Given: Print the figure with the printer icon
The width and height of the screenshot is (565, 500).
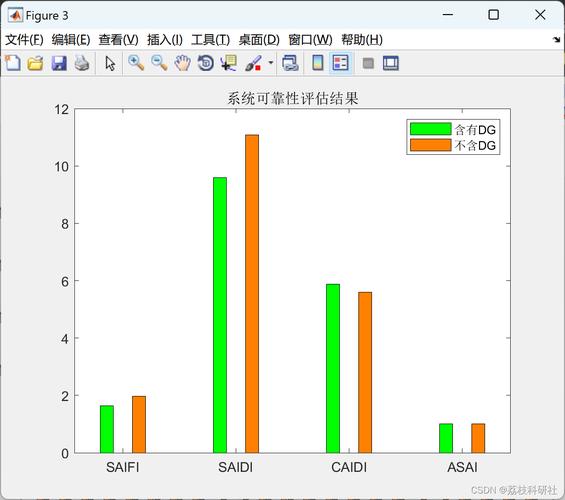Looking at the screenshot, I should (82, 63).
